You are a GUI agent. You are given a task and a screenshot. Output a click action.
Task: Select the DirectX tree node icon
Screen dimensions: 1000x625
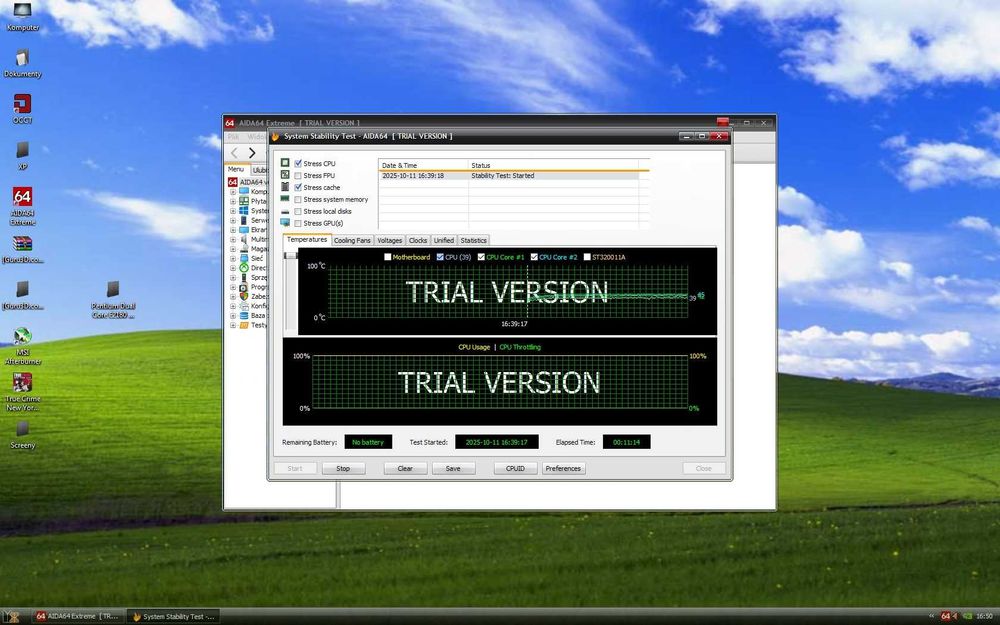click(x=243, y=268)
